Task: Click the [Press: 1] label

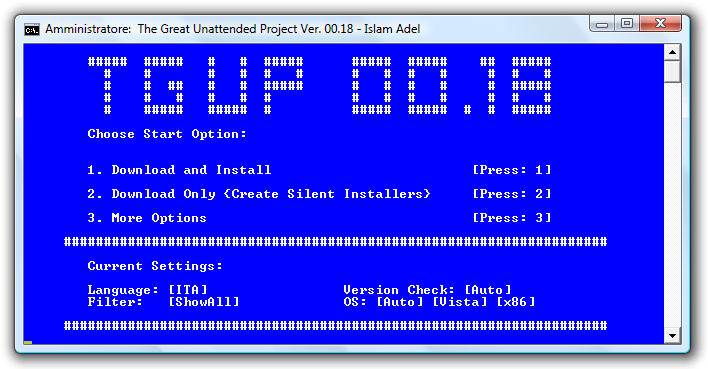Action: point(512,170)
